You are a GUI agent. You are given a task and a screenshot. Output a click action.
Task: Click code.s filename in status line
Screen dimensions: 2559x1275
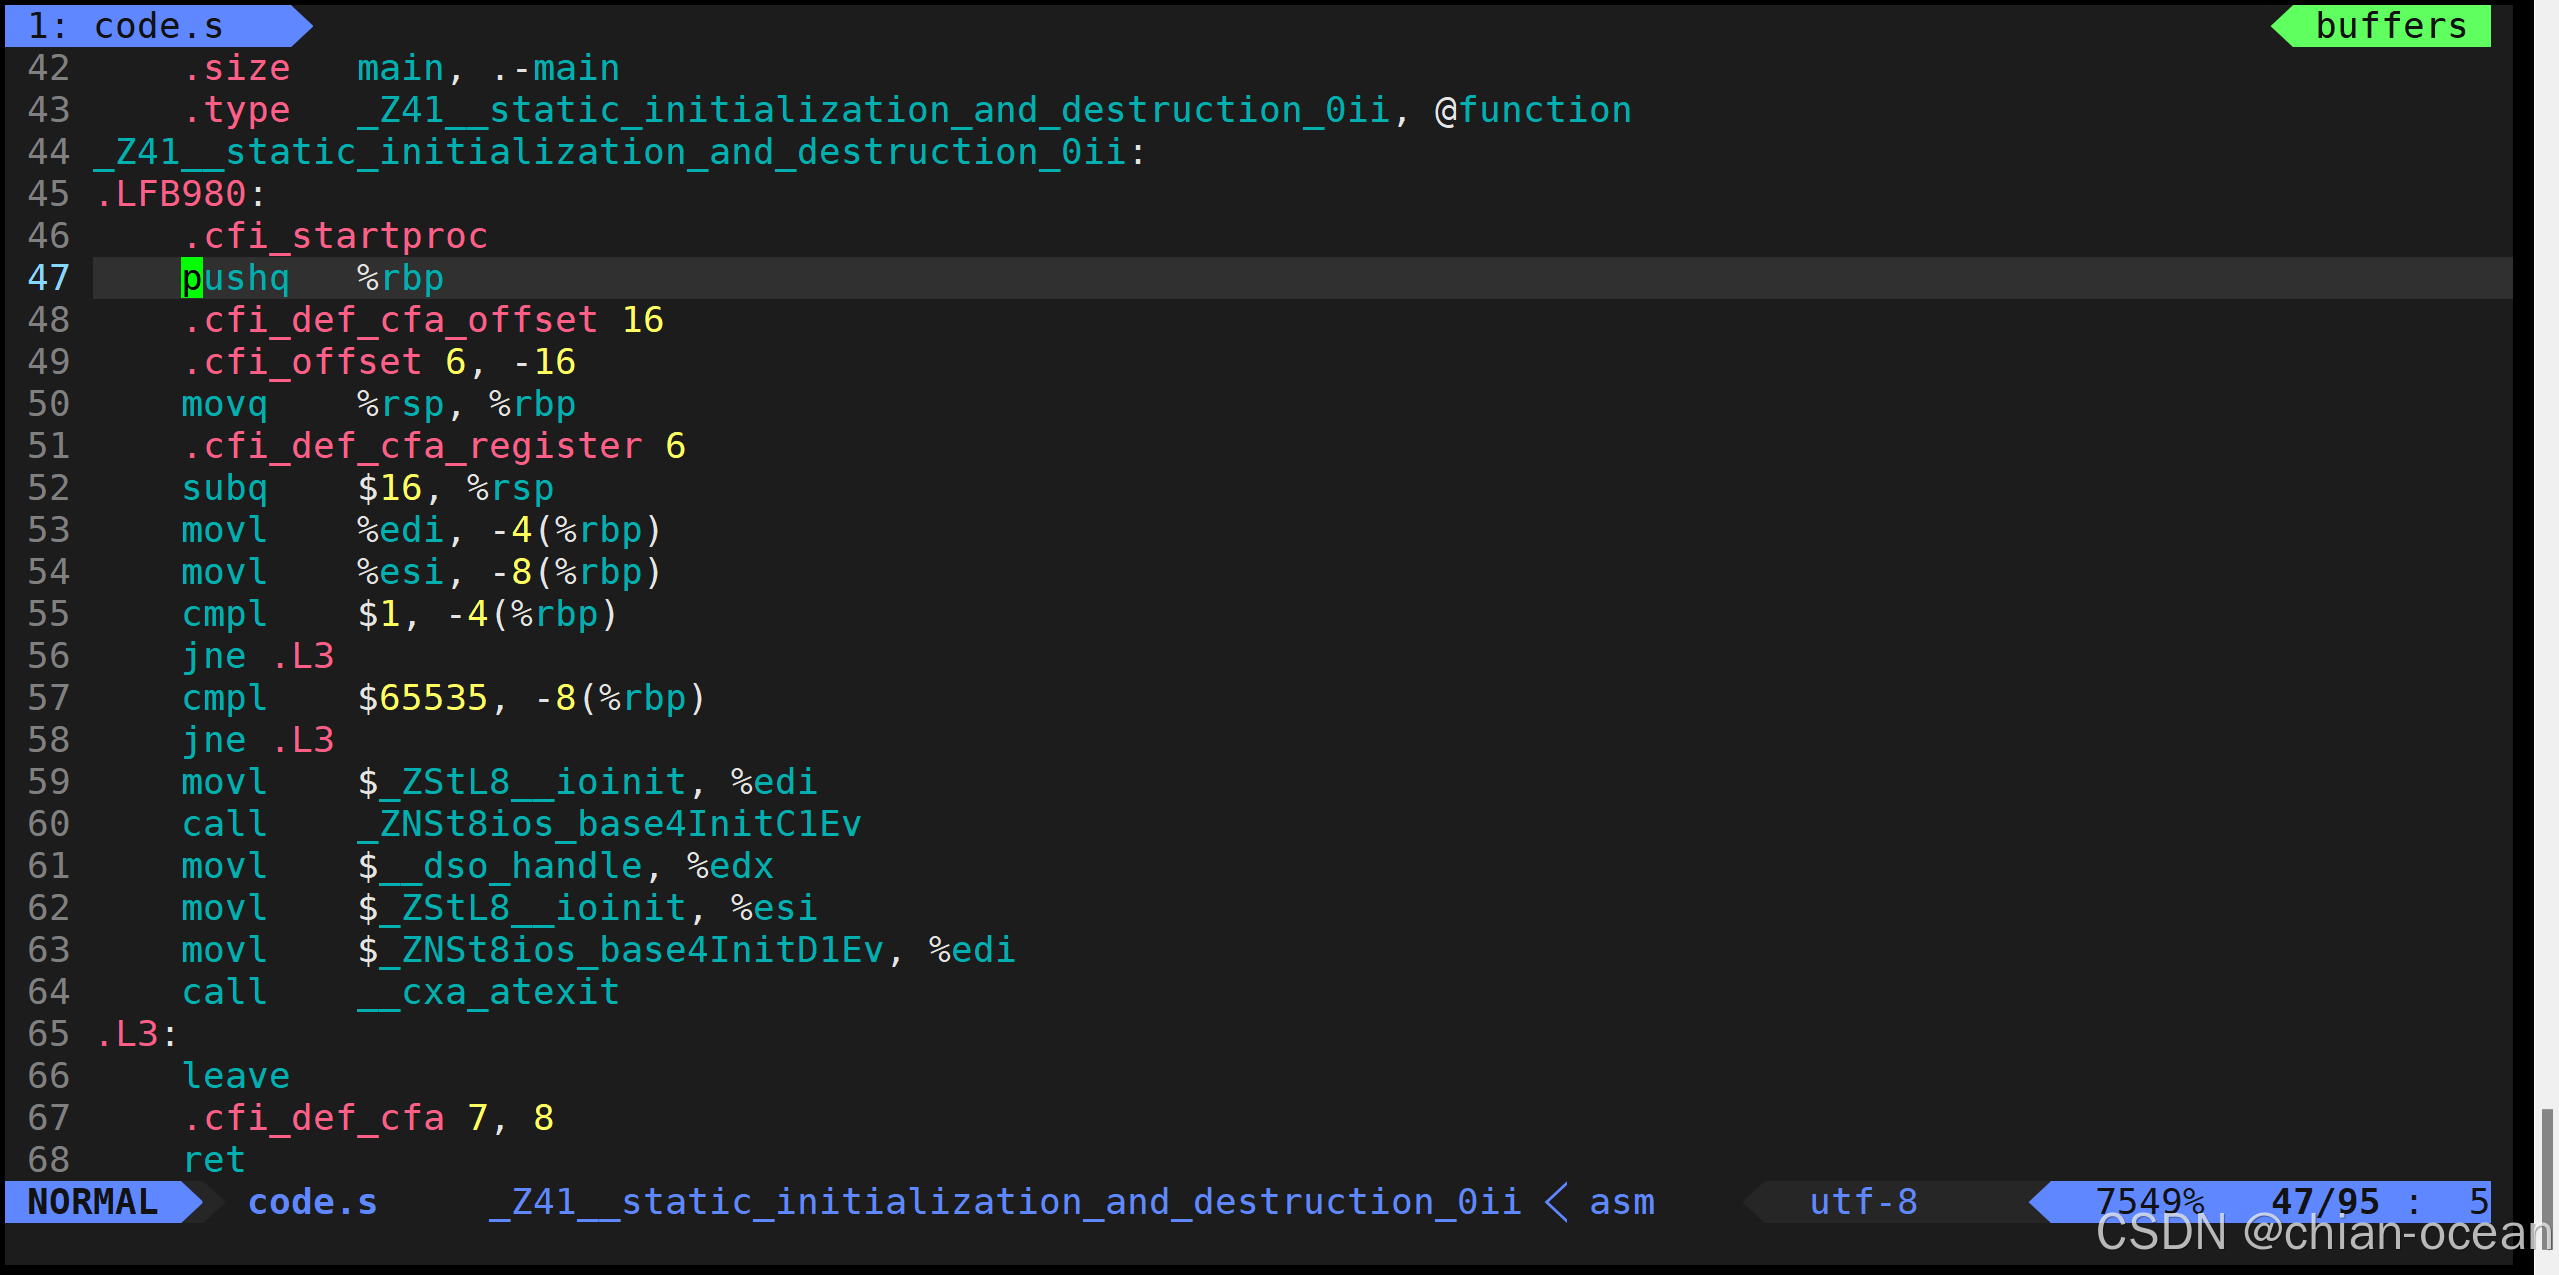[312, 1201]
